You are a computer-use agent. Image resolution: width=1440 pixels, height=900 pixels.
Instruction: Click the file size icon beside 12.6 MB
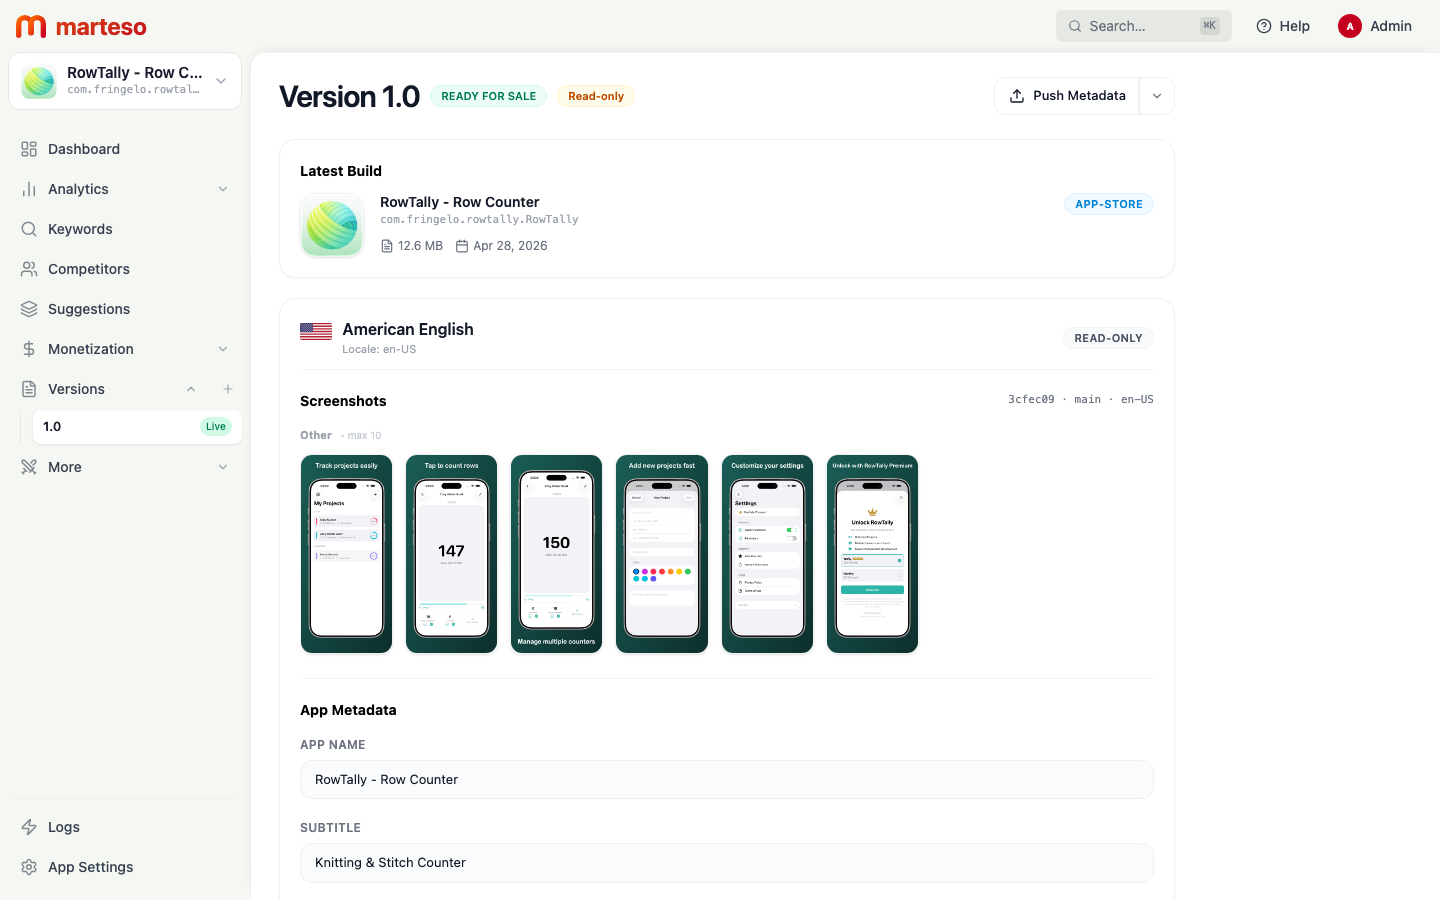coord(387,246)
